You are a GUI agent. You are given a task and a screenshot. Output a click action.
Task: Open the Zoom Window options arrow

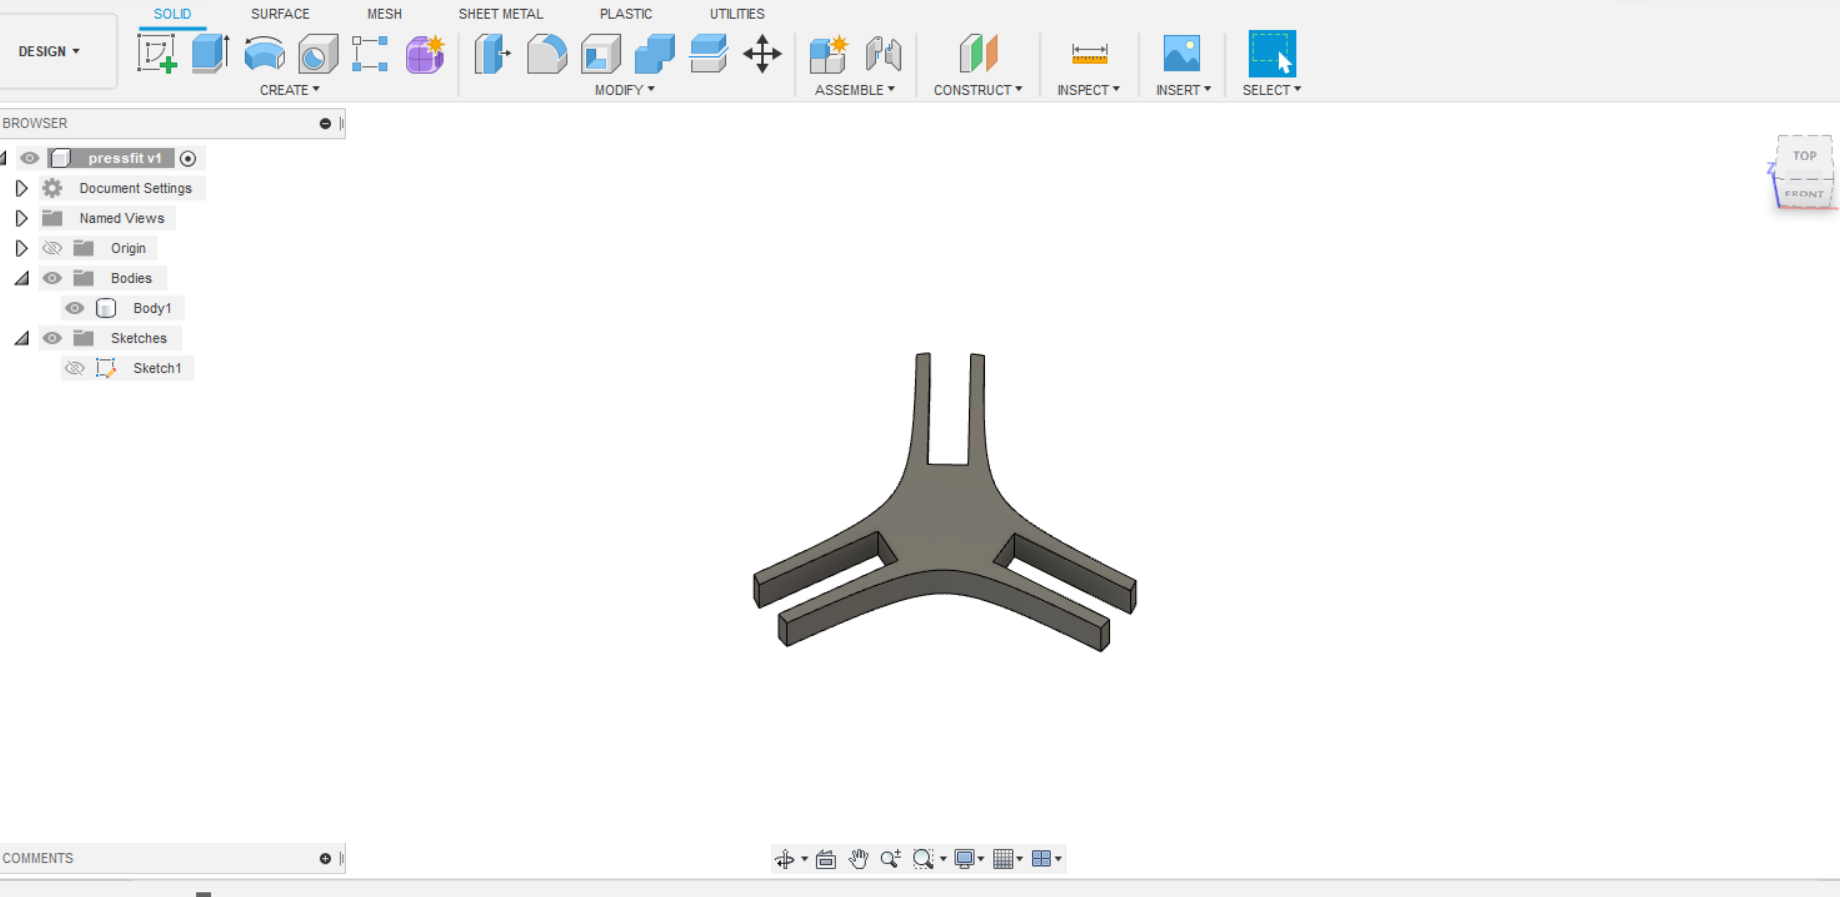click(943, 859)
